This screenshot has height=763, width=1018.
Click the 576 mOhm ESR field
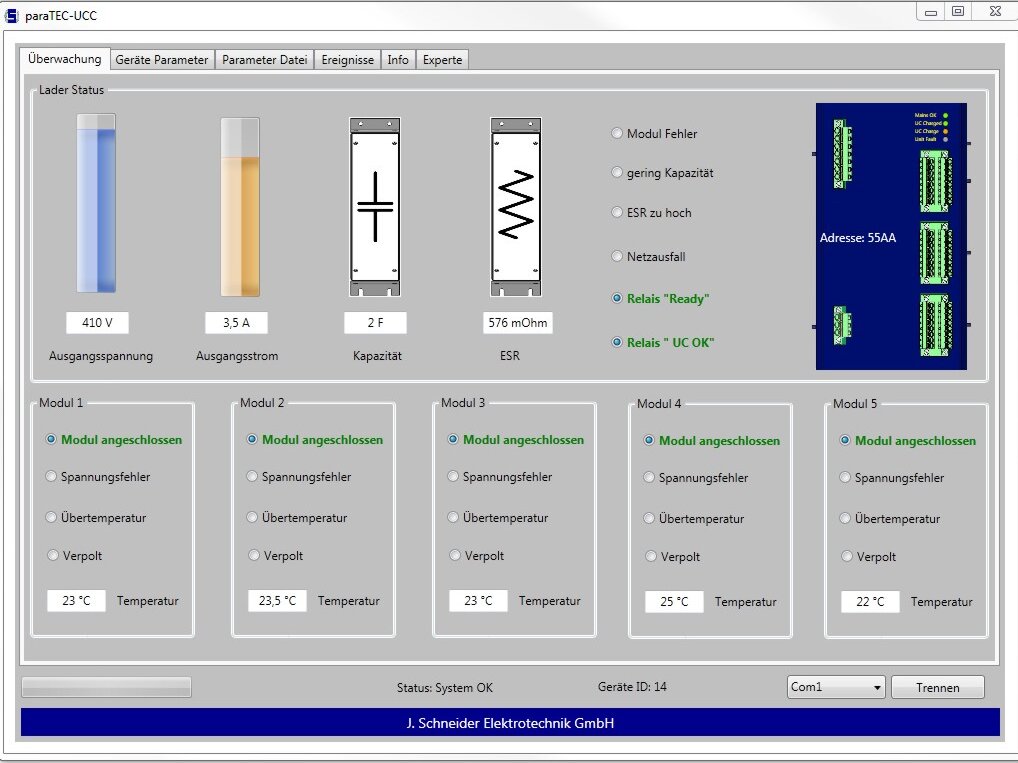click(x=517, y=323)
